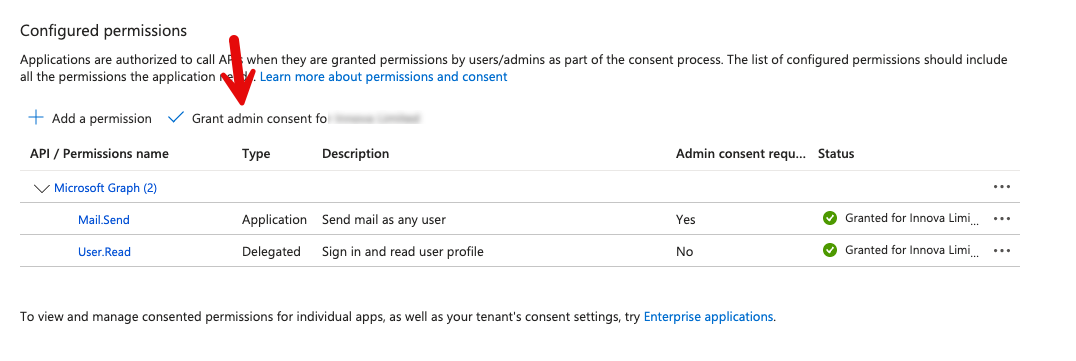Follow Learn more about permissions and consent link
Image resolution: width=1076 pixels, height=361 pixels.
click(x=384, y=76)
